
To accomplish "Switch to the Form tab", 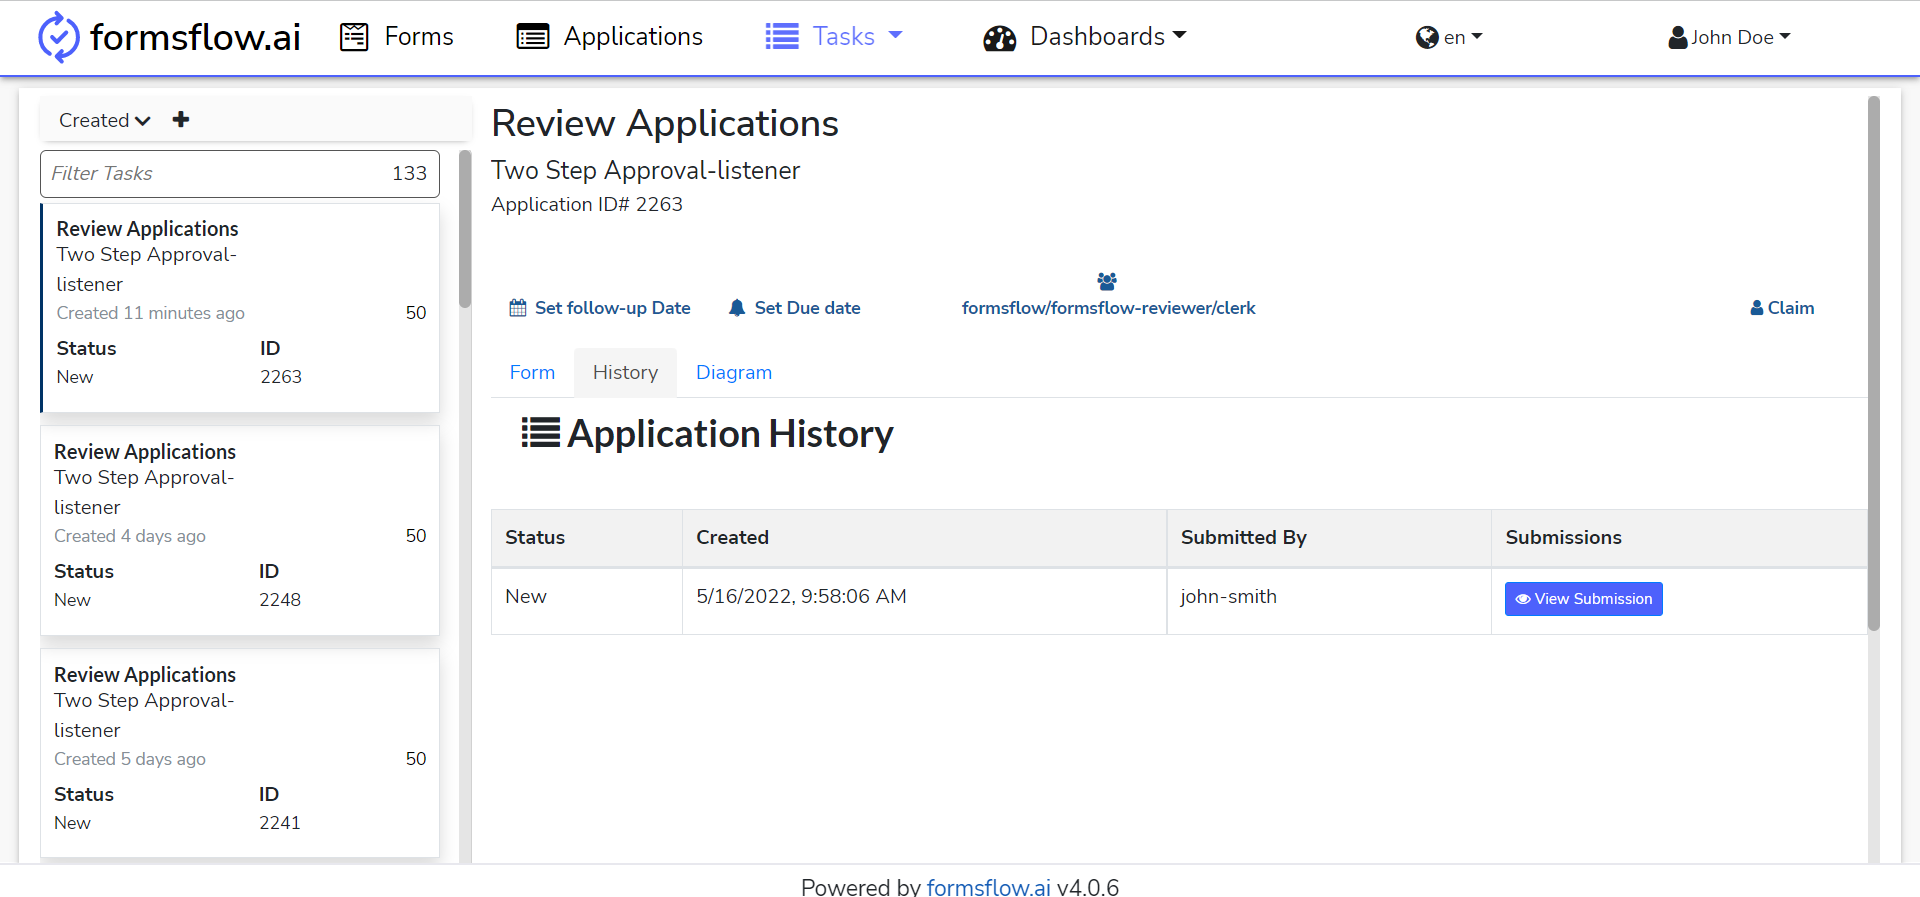I will pyautogui.click(x=532, y=372).
